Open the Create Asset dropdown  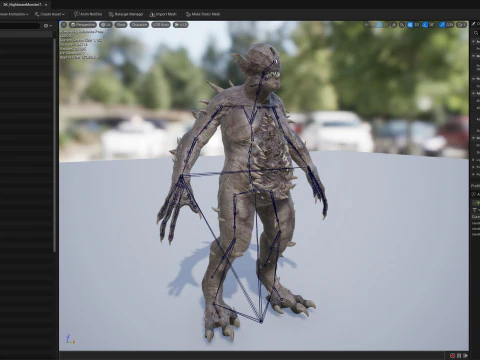(49, 14)
